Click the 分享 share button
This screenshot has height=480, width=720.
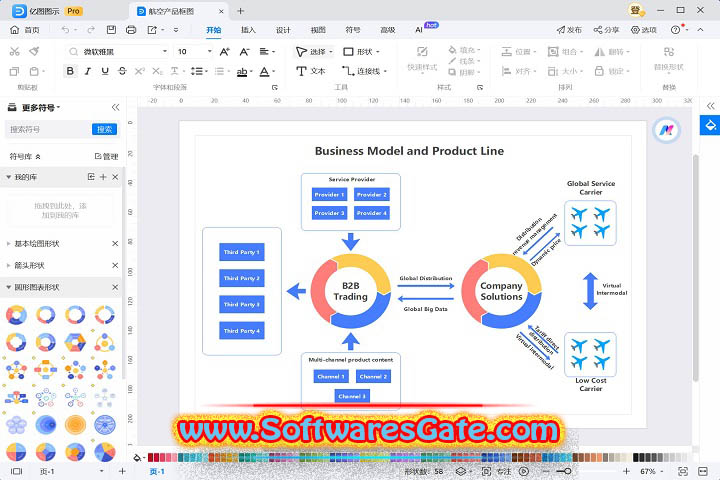(606, 30)
